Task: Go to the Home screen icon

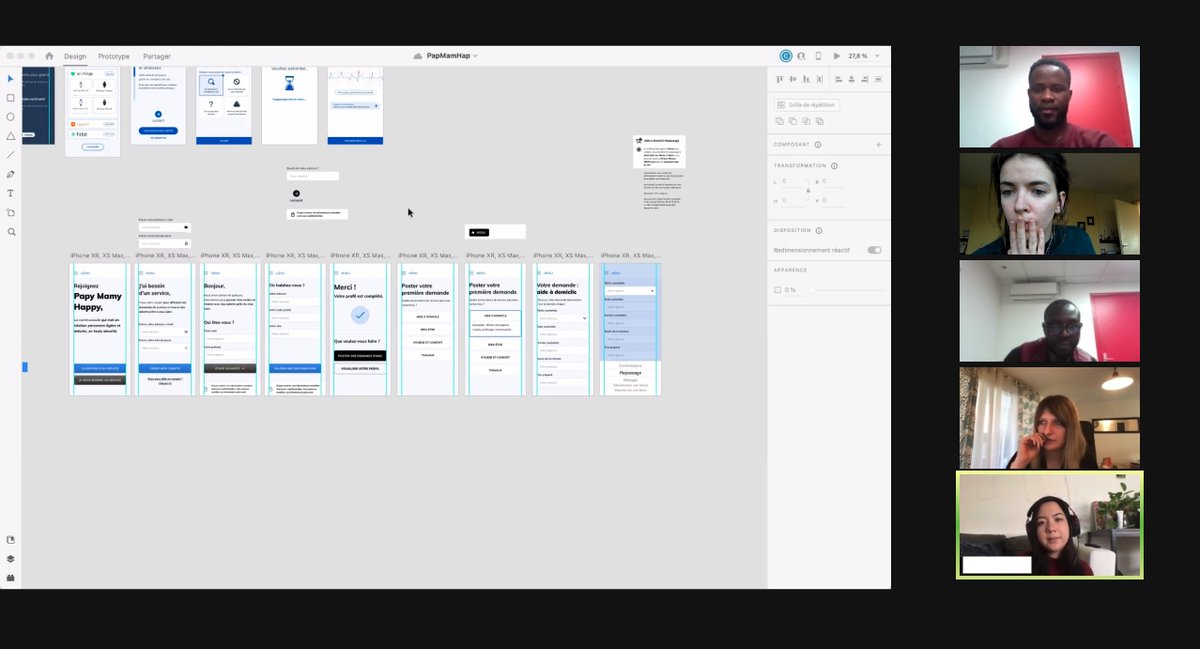Action: coord(49,56)
